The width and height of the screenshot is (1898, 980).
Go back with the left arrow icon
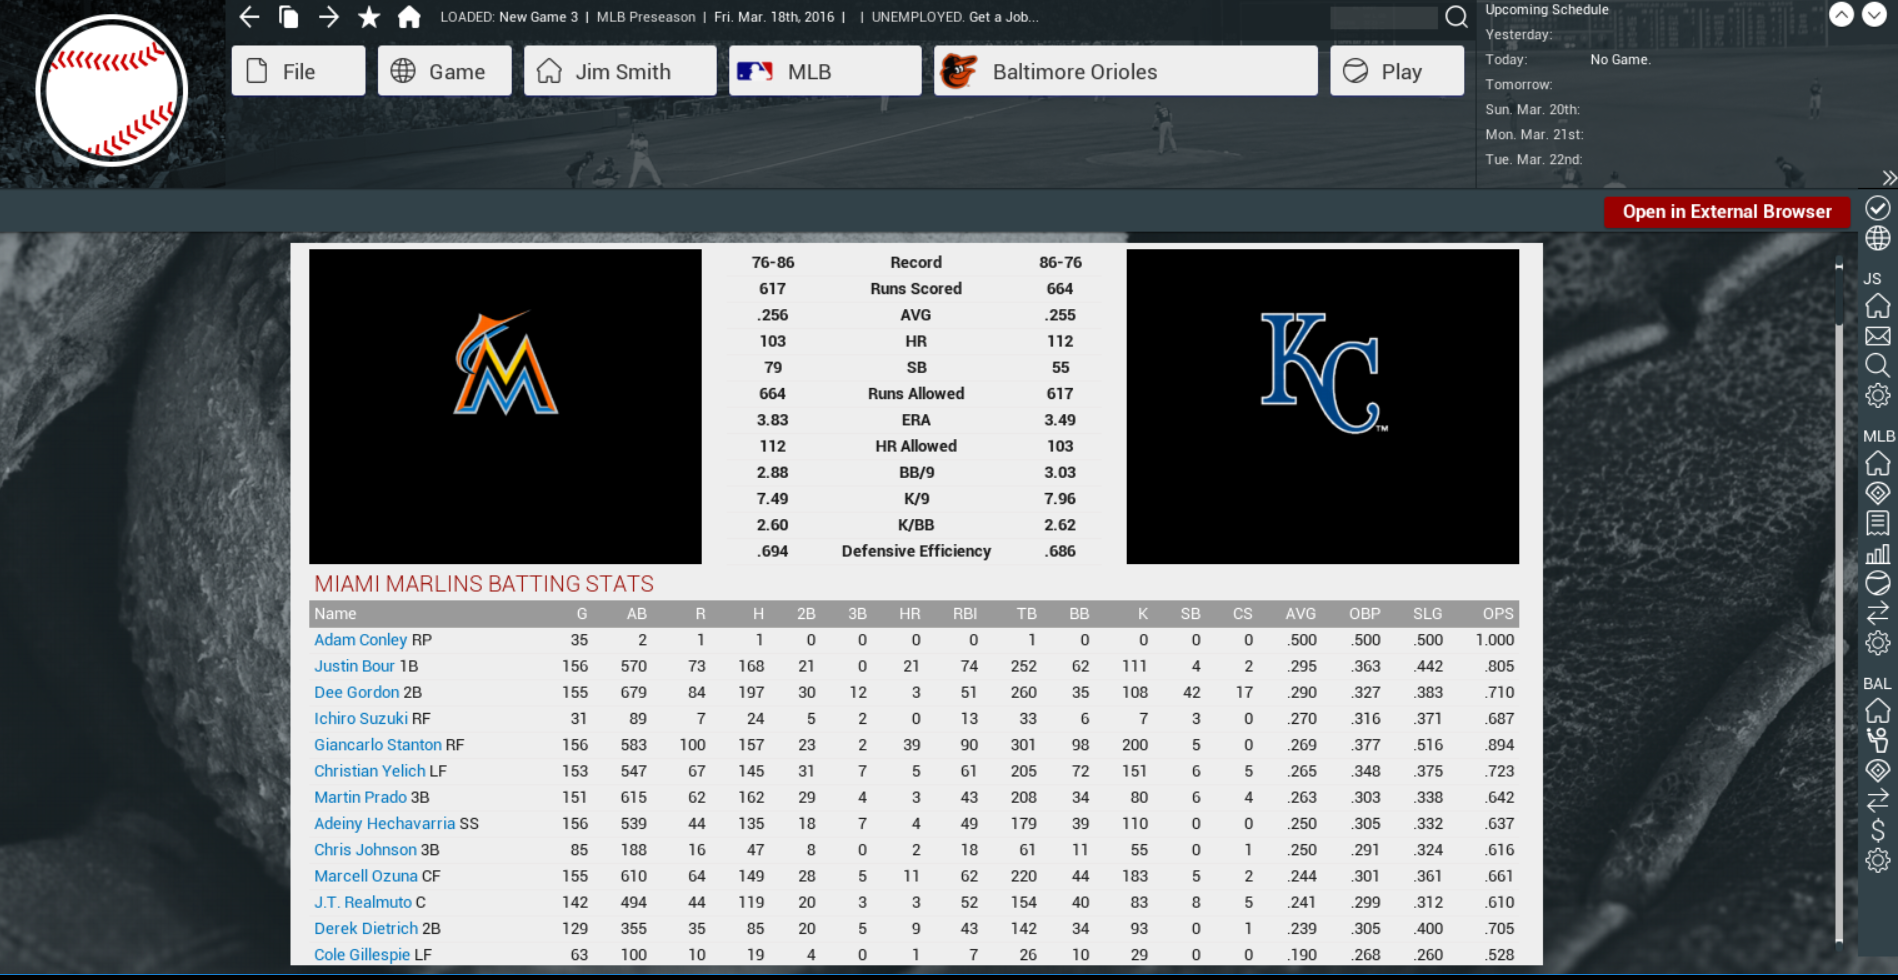249,16
